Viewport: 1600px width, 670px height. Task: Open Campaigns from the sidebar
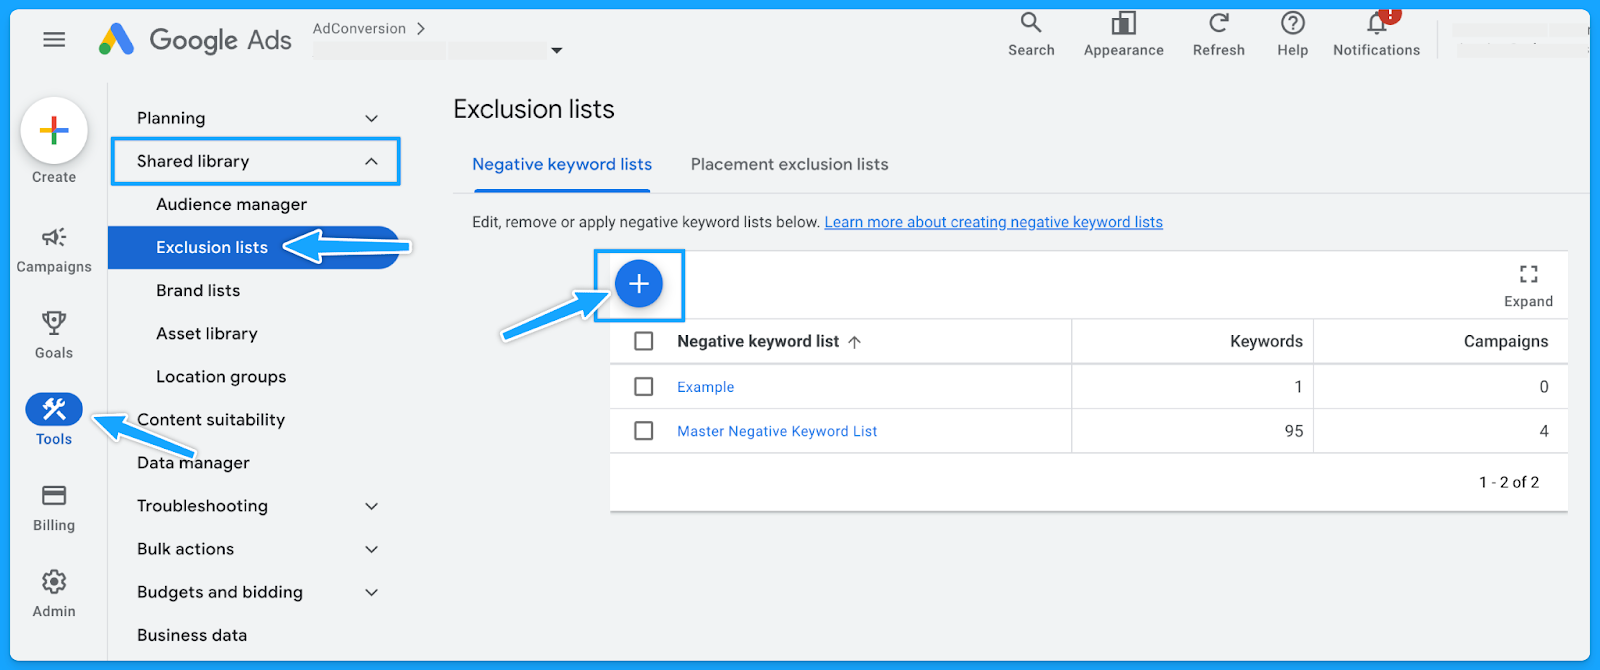(54, 248)
